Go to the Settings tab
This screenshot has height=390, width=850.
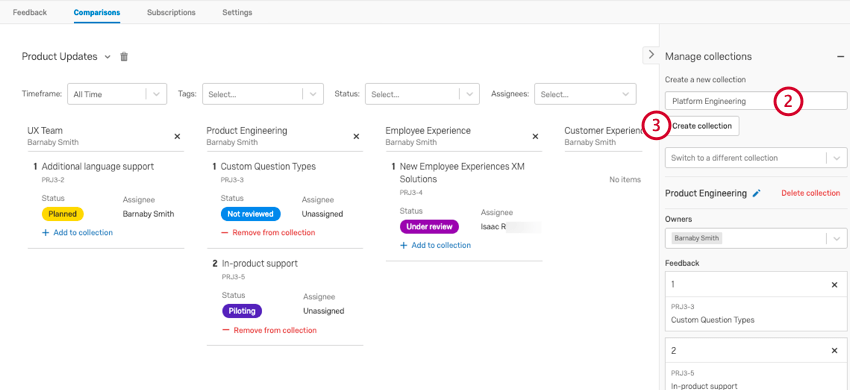click(x=237, y=12)
